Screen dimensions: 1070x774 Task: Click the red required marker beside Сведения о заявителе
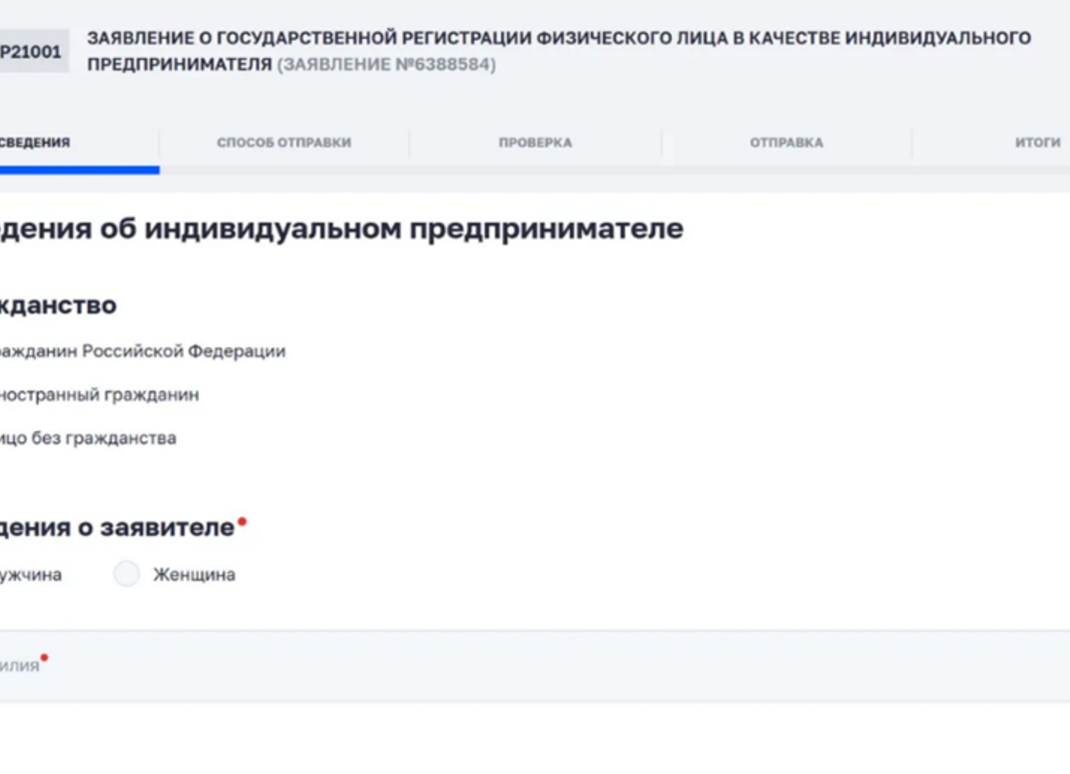242,521
